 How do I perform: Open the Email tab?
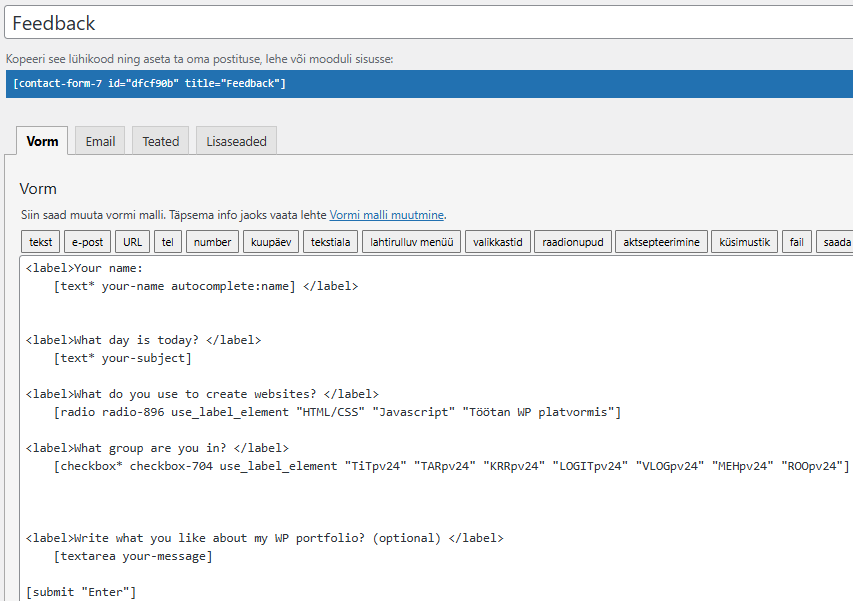(100, 141)
